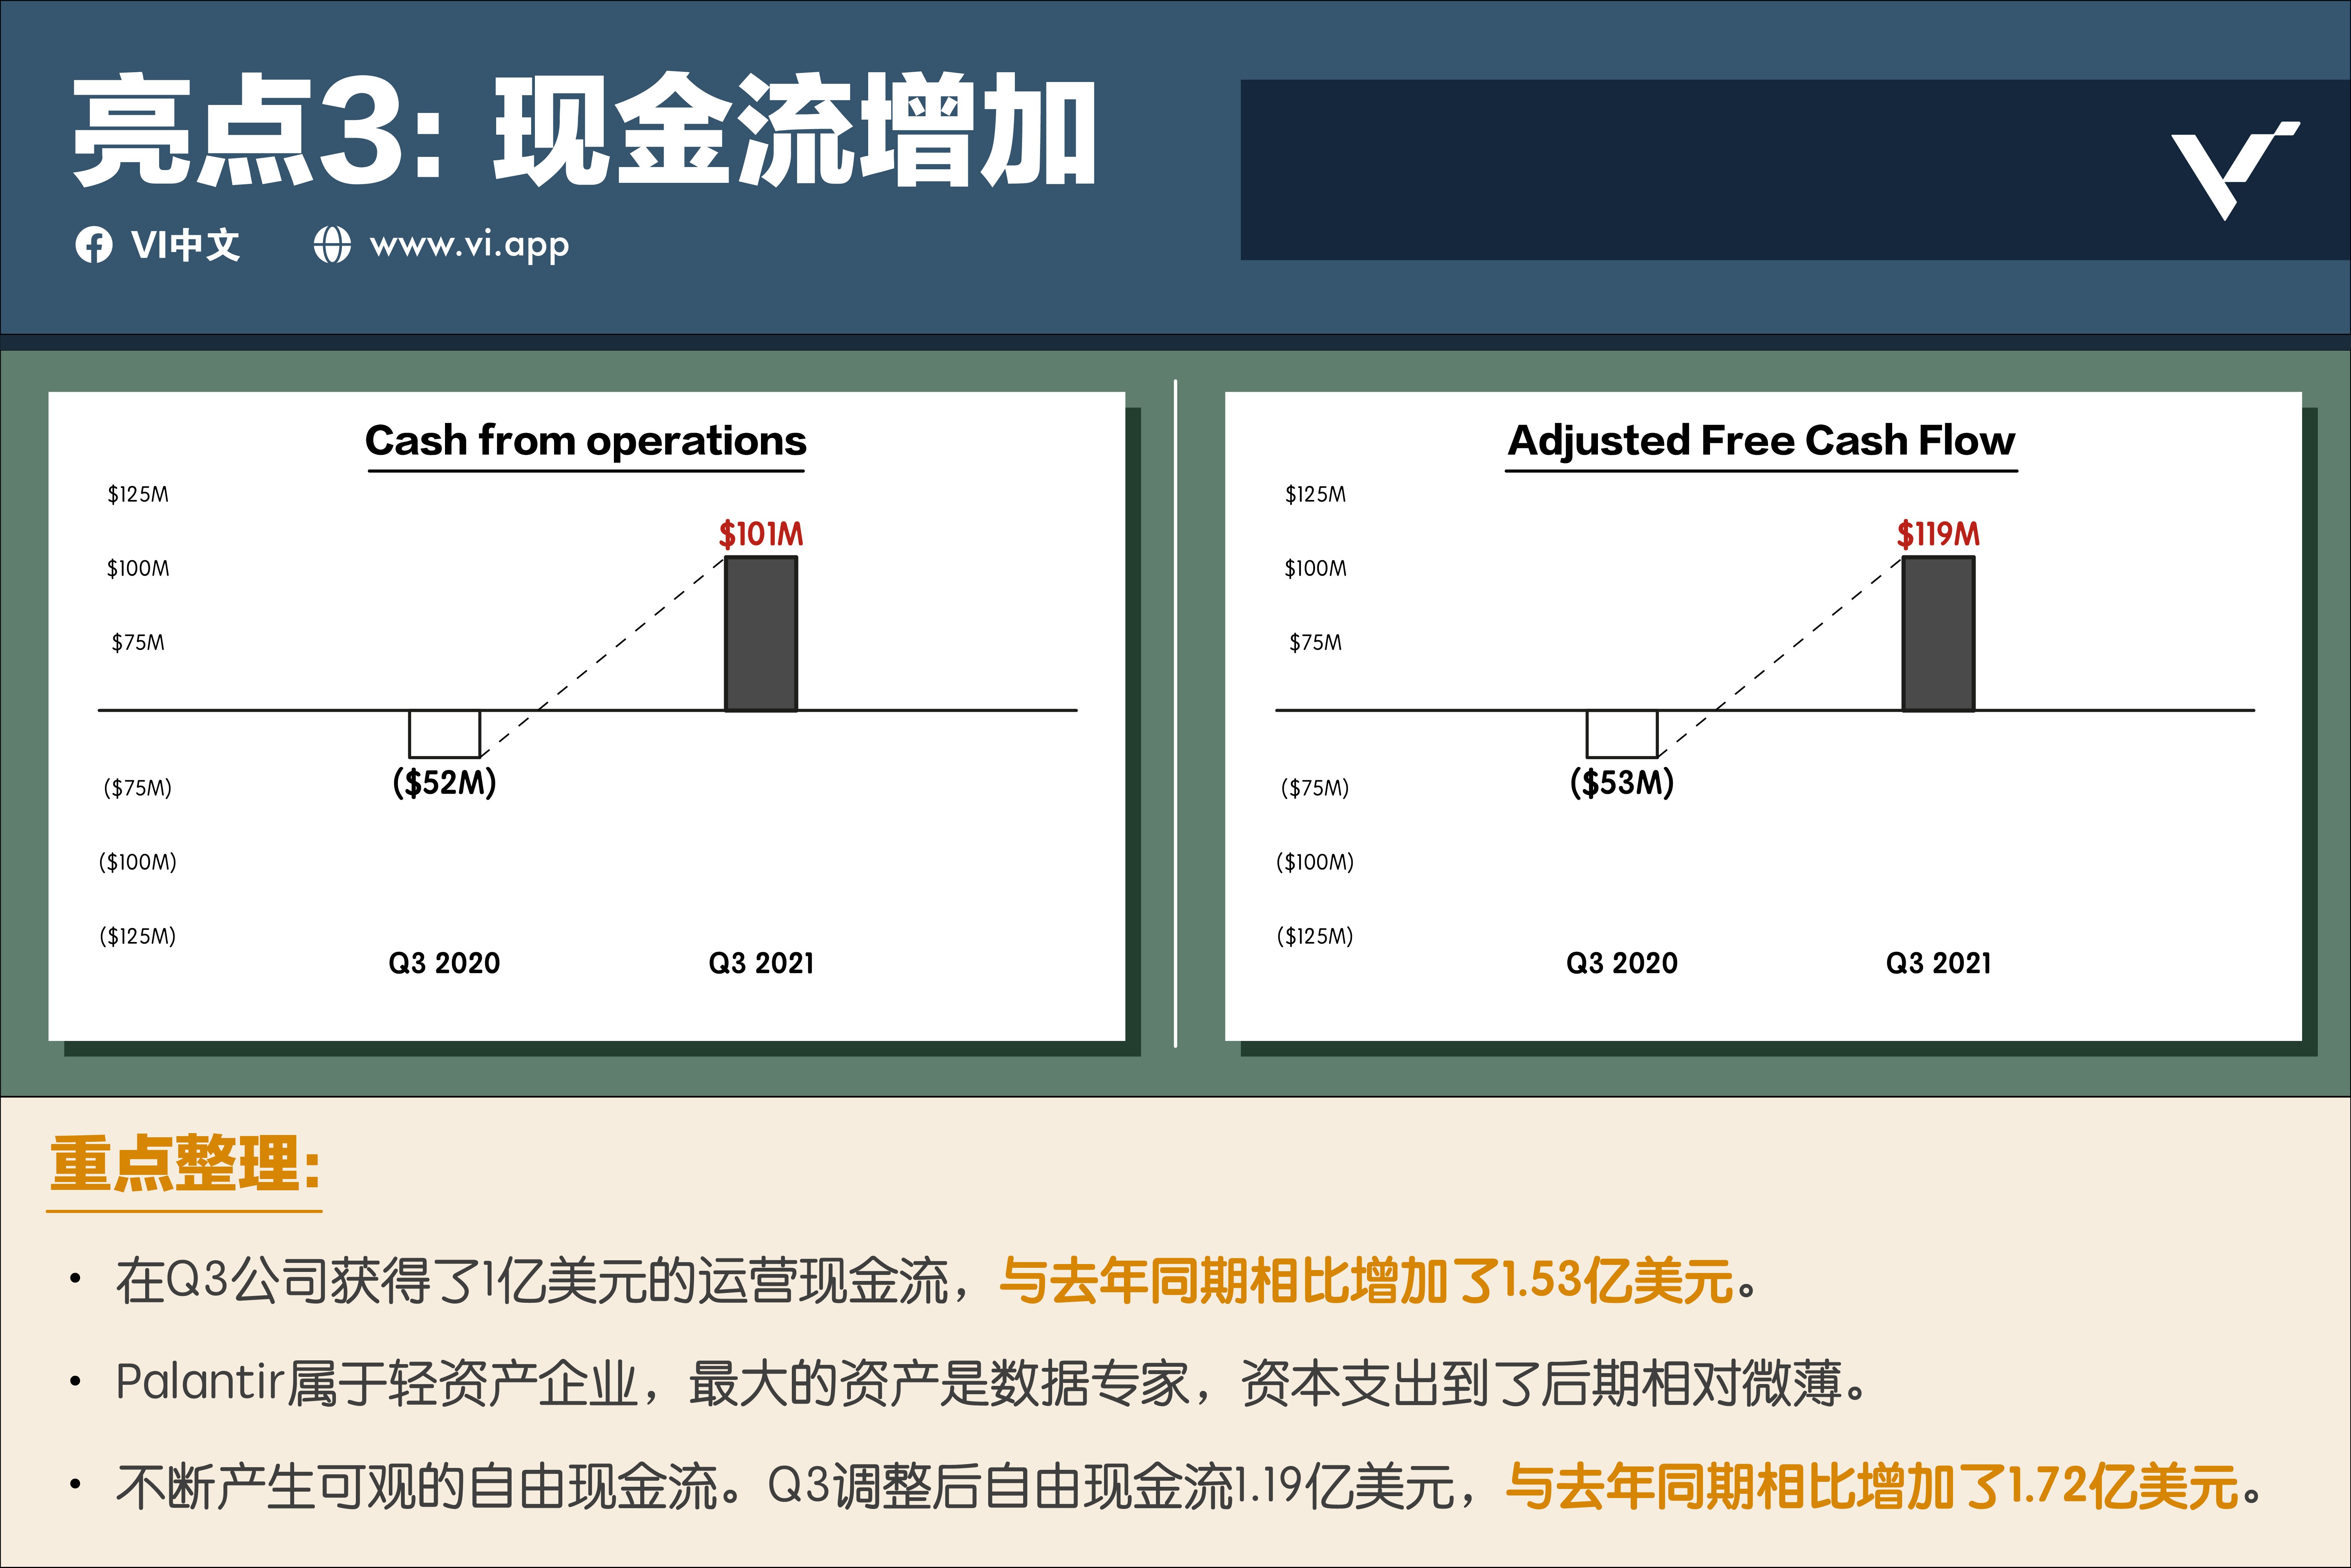The width and height of the screenshot is (2351, 1568).
Task: Click '$100M' axis tick in Cash from operations chart
Action: pos(138,568)
